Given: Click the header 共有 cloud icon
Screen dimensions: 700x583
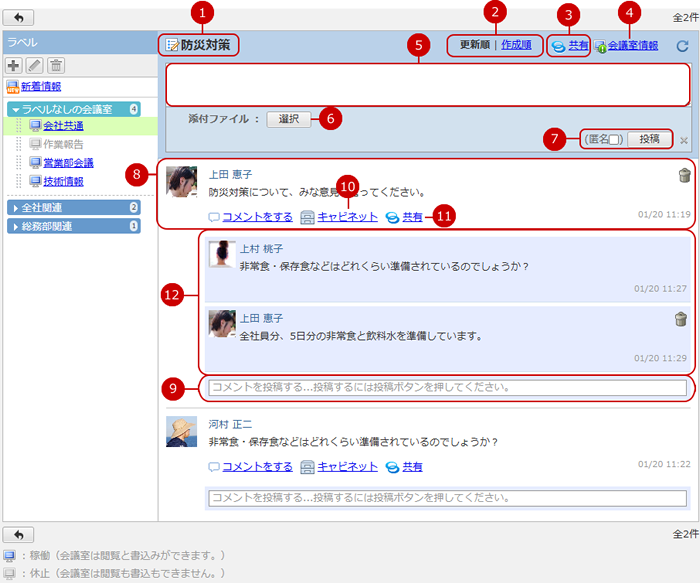Looking at the screenshot, I should [558, 46].
